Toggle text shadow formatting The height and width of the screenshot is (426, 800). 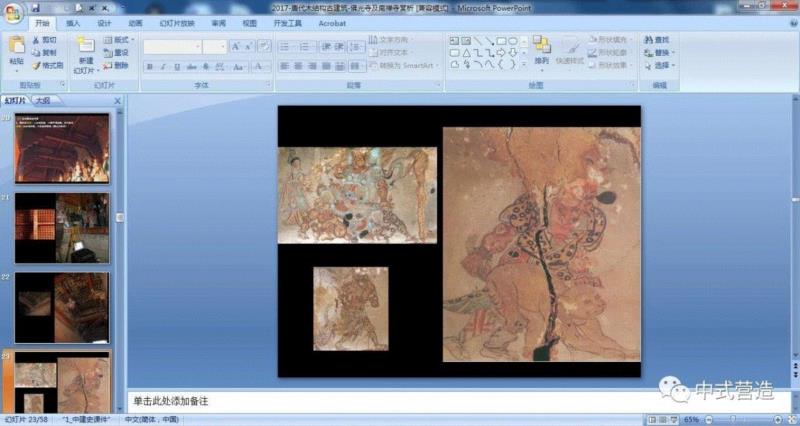[x=206, y=67]
